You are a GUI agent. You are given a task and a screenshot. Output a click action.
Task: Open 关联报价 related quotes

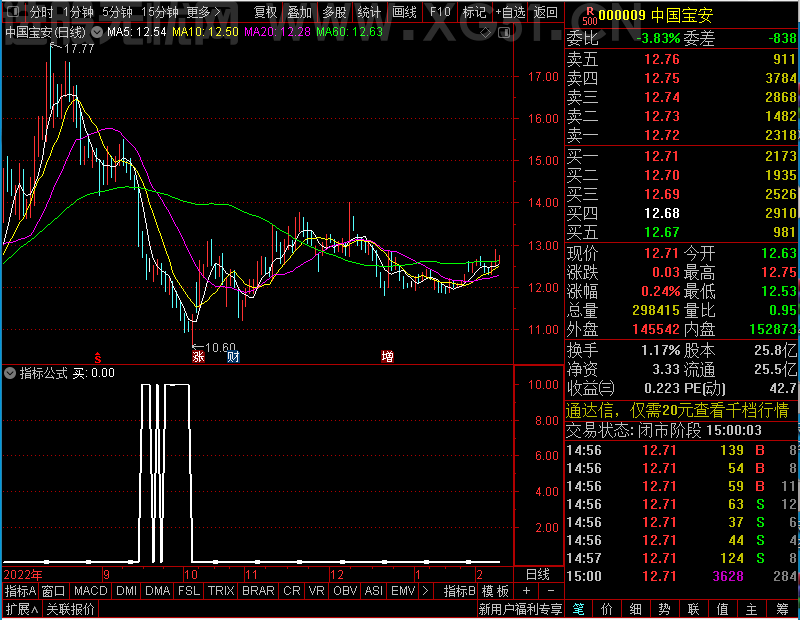(x=70, y=609)
